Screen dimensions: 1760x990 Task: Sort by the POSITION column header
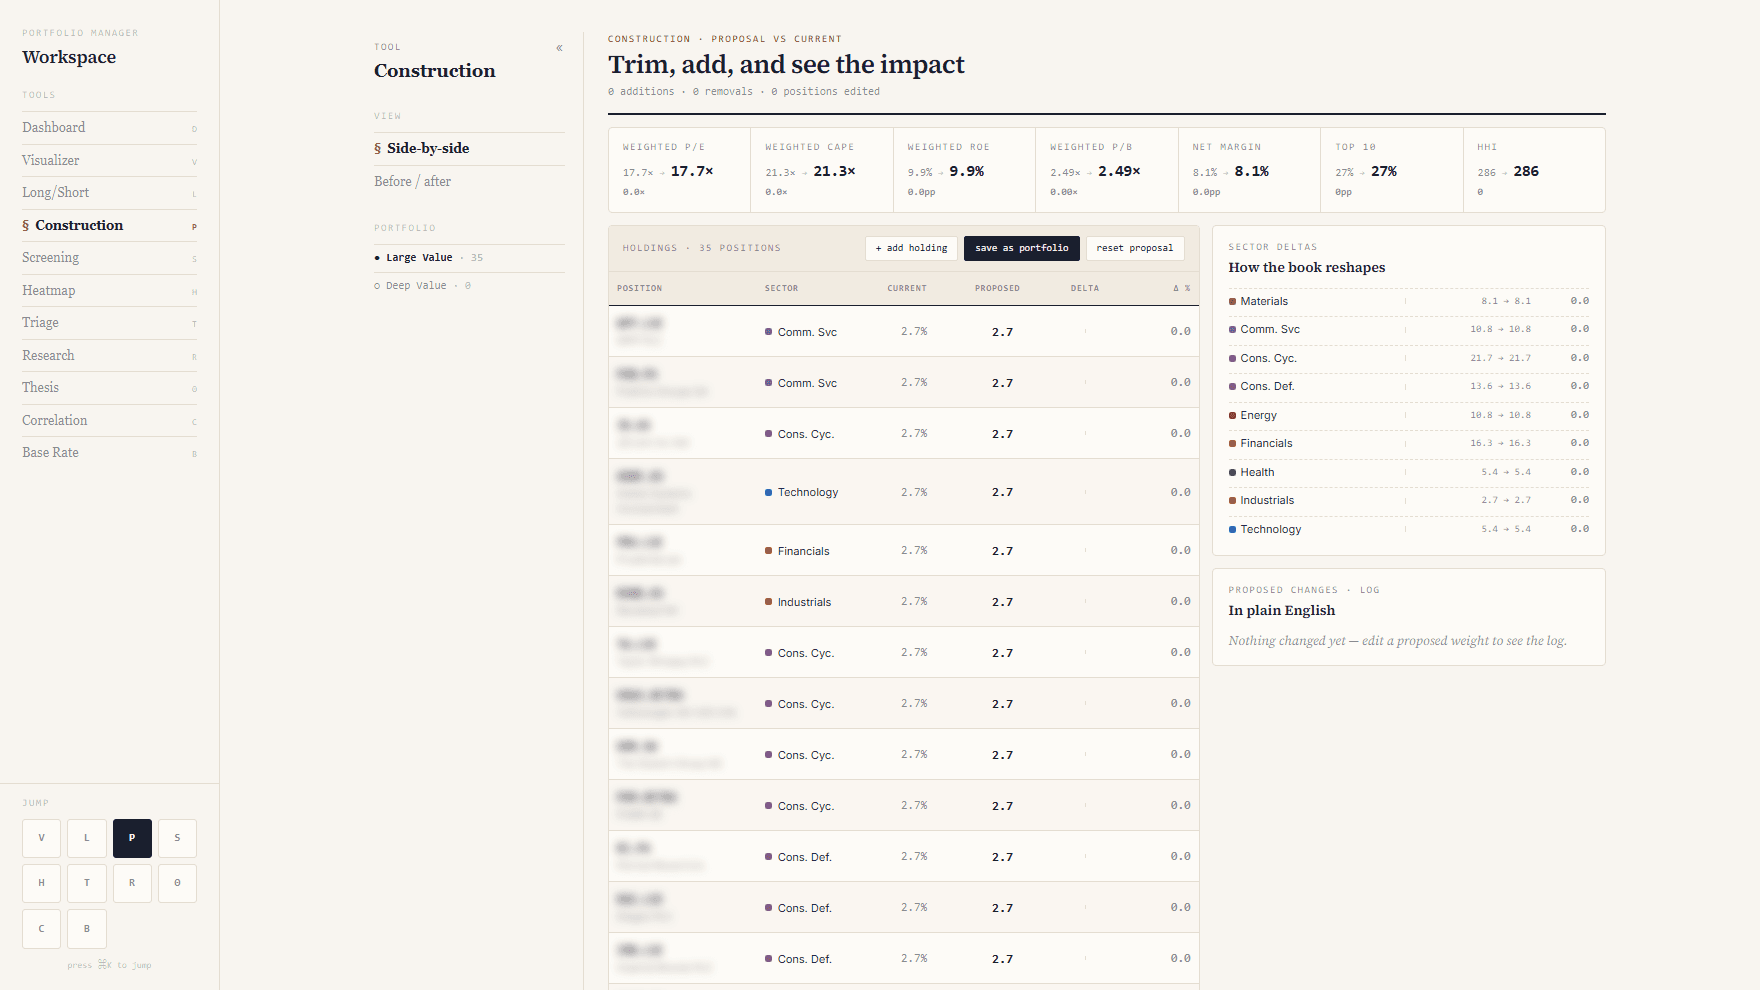640,288
